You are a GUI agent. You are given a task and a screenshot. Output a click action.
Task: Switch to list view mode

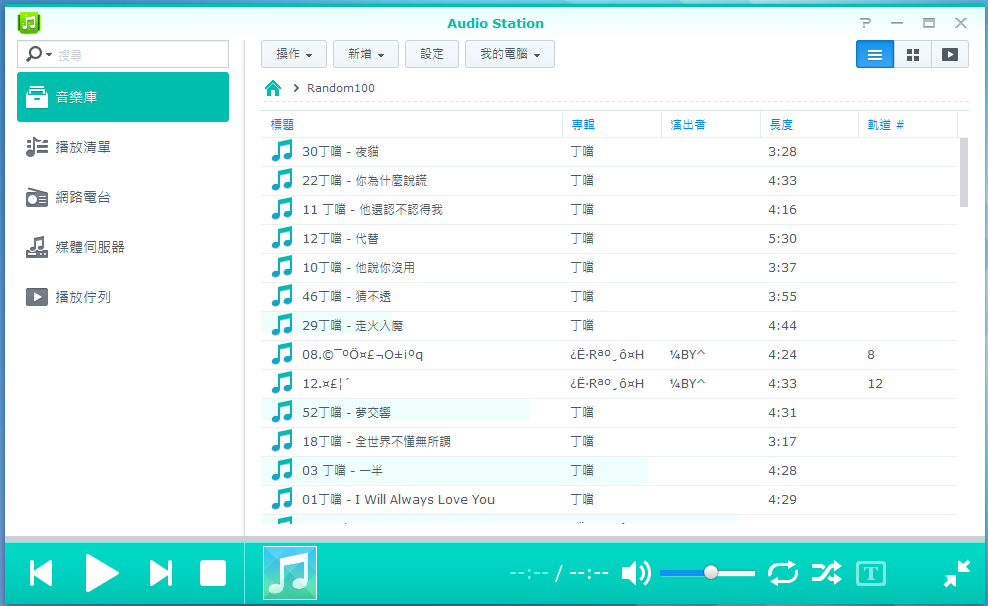[875, 54]
